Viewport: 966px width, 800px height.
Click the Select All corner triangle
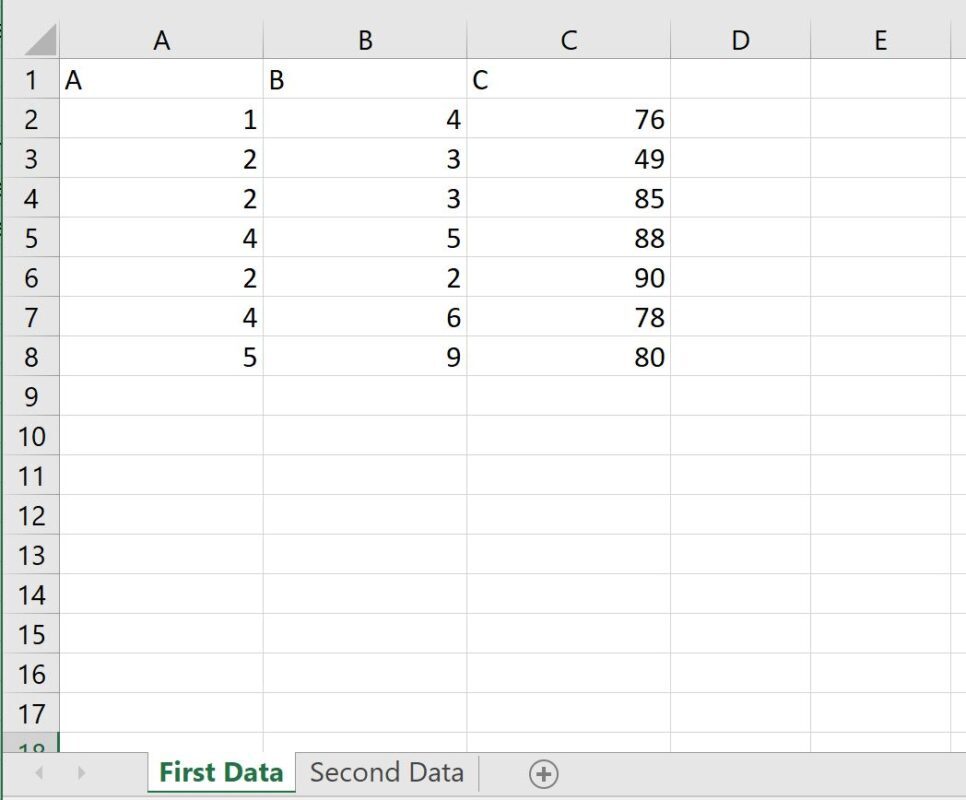(x=41, y=40)
